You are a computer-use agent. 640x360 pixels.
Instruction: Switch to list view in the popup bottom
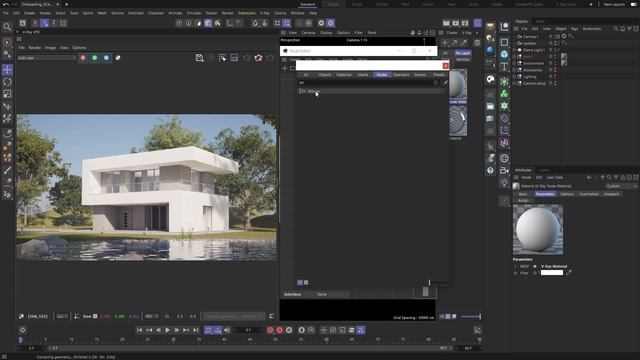pos(300,282)
